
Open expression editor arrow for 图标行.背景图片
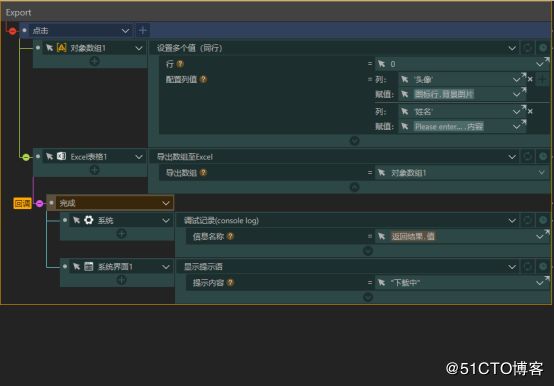(x=523, y=90)
